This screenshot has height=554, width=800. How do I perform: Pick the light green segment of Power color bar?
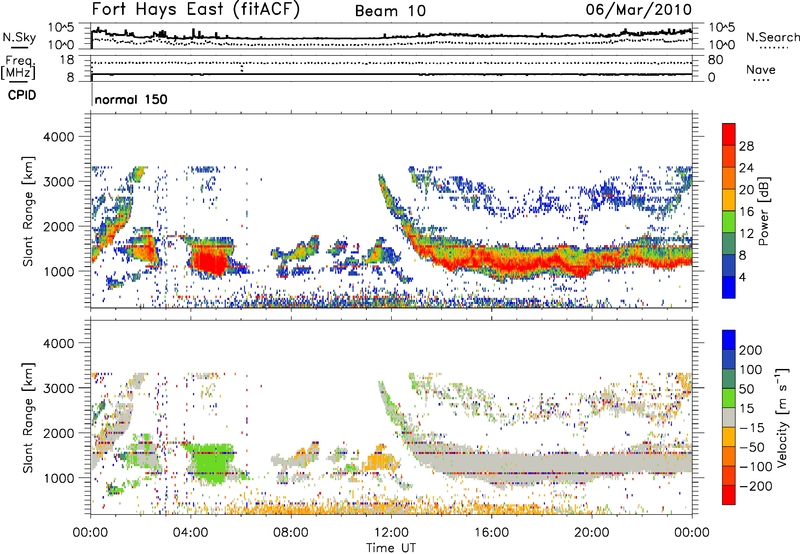tap(729, 222)
